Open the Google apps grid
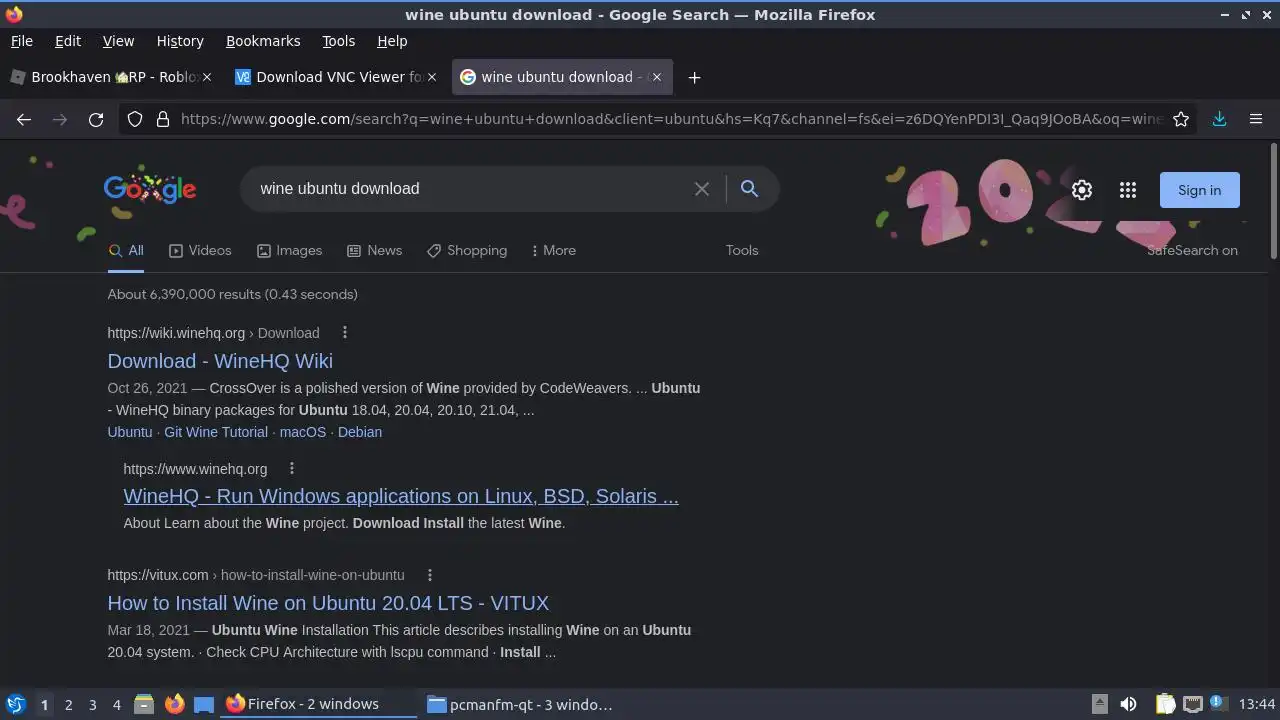 click(x=1128, y=190)
